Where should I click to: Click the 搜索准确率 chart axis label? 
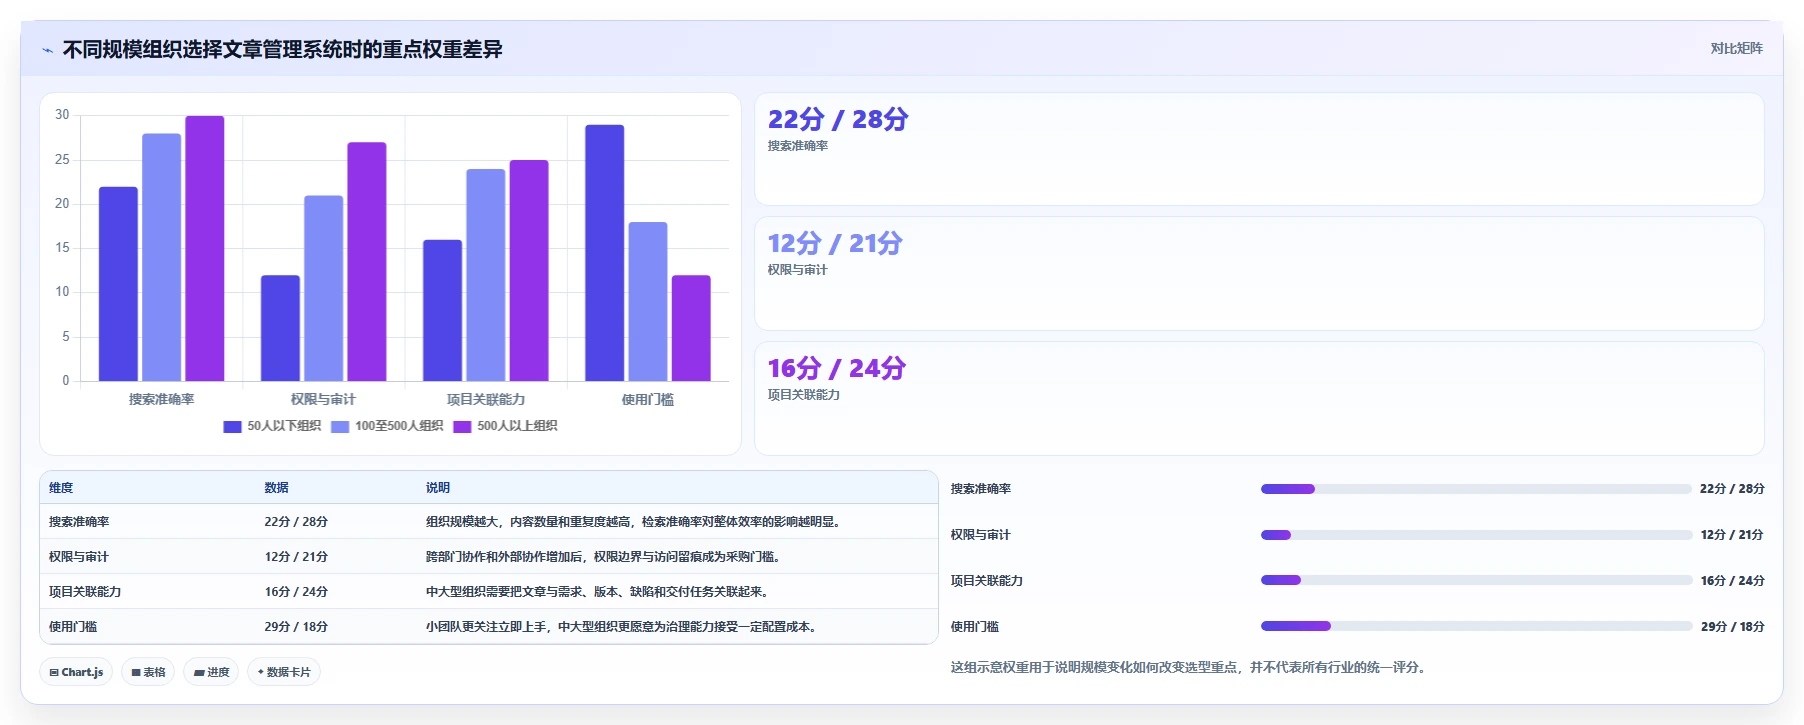[162, 400]
